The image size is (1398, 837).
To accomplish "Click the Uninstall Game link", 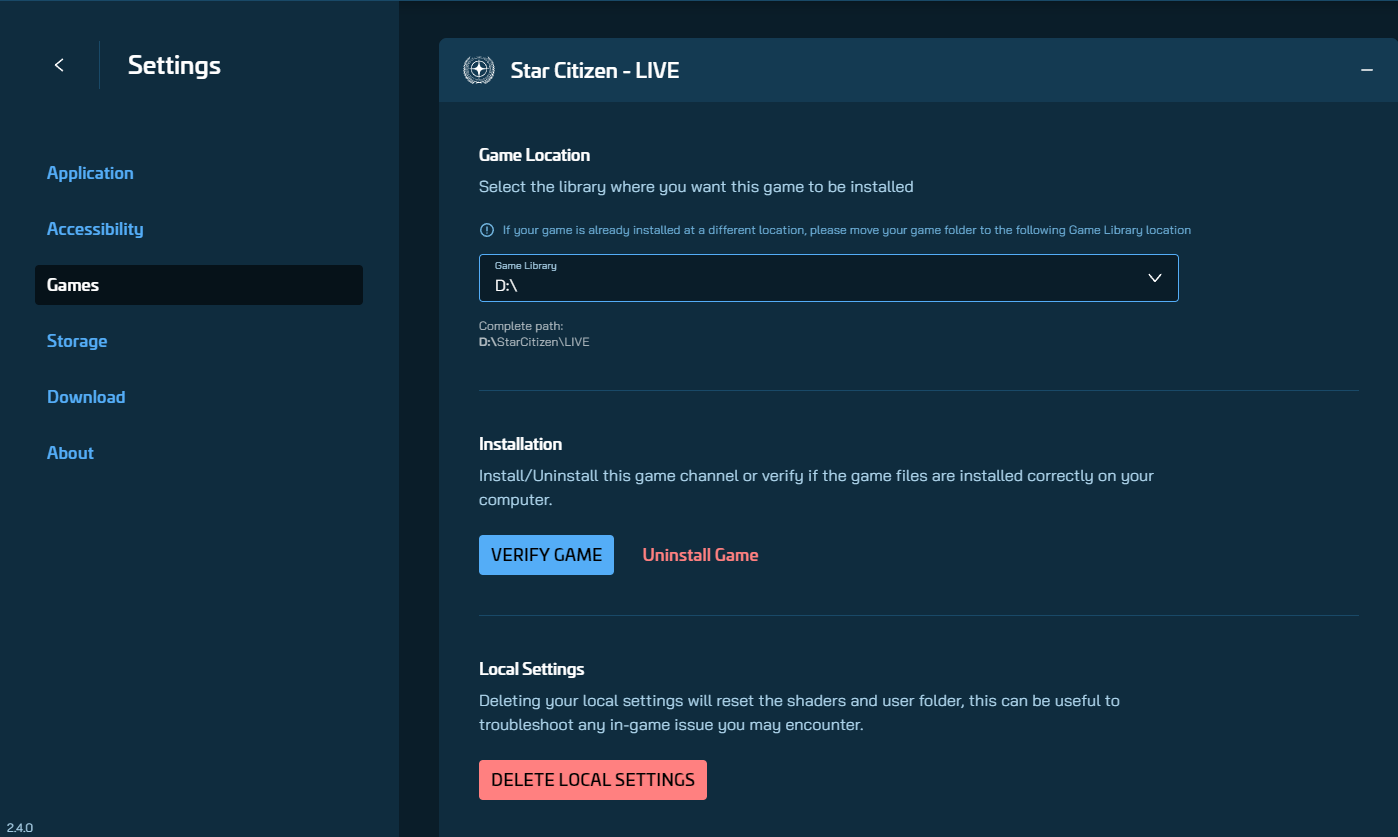I will pos(700,555).
